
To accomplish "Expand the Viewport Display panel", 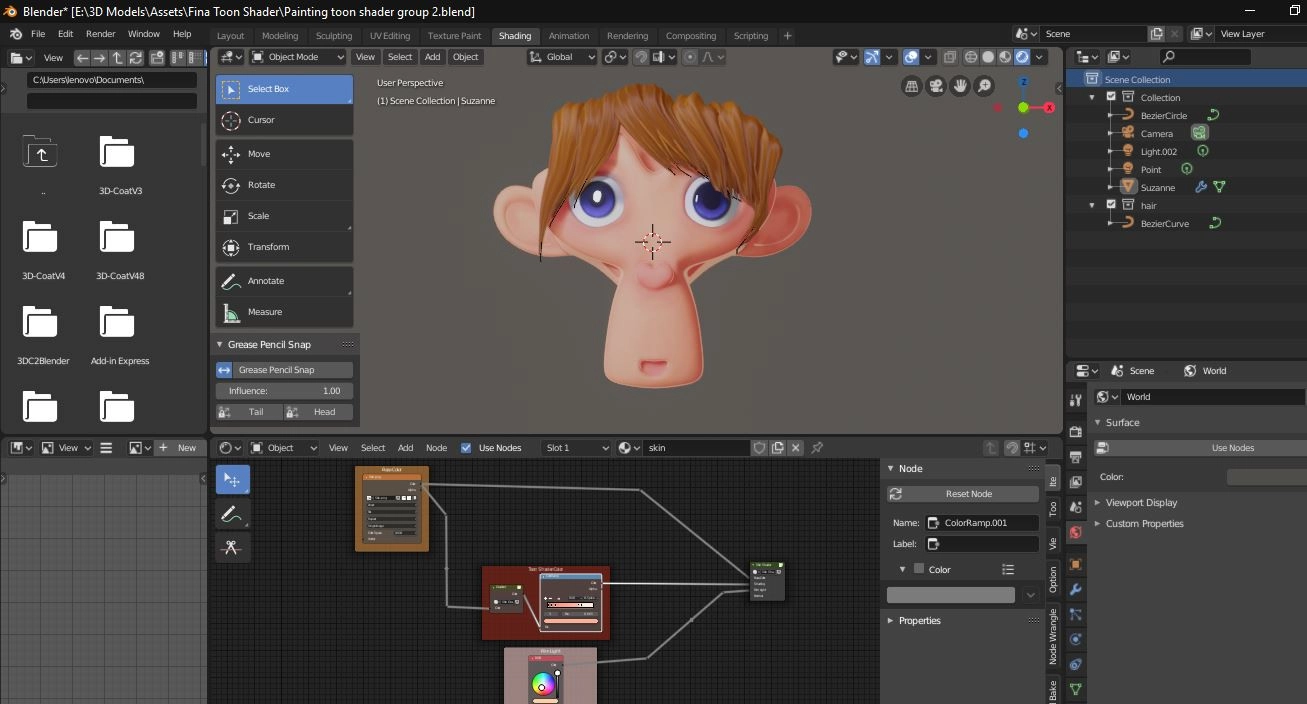I will [x=1141, y=503].
